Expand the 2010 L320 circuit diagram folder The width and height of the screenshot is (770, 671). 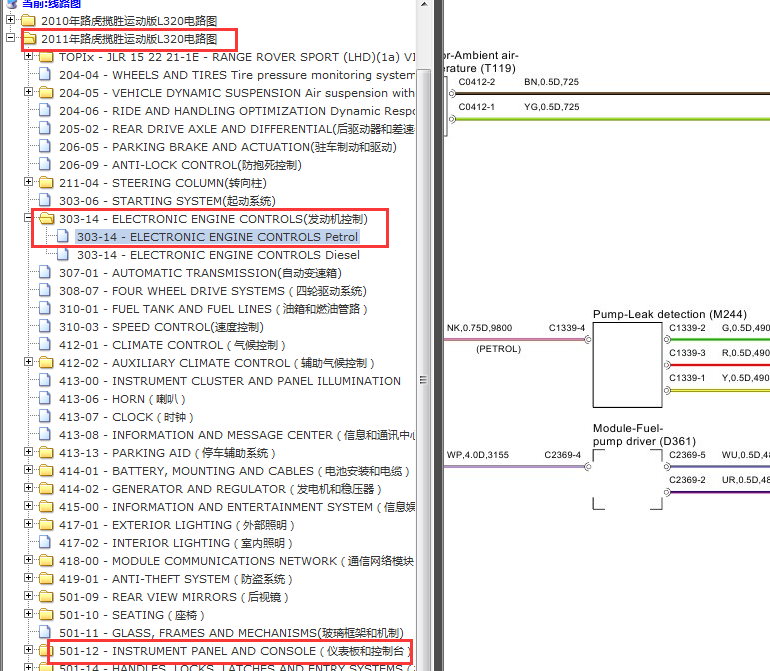coord(10,20)
